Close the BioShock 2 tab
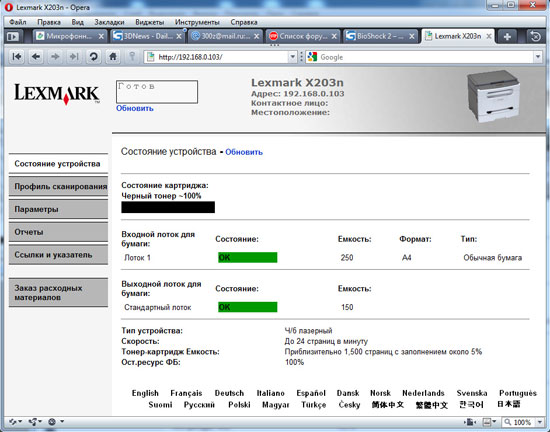The height and width of the screenshot is (432, 550). click(412, 36)
